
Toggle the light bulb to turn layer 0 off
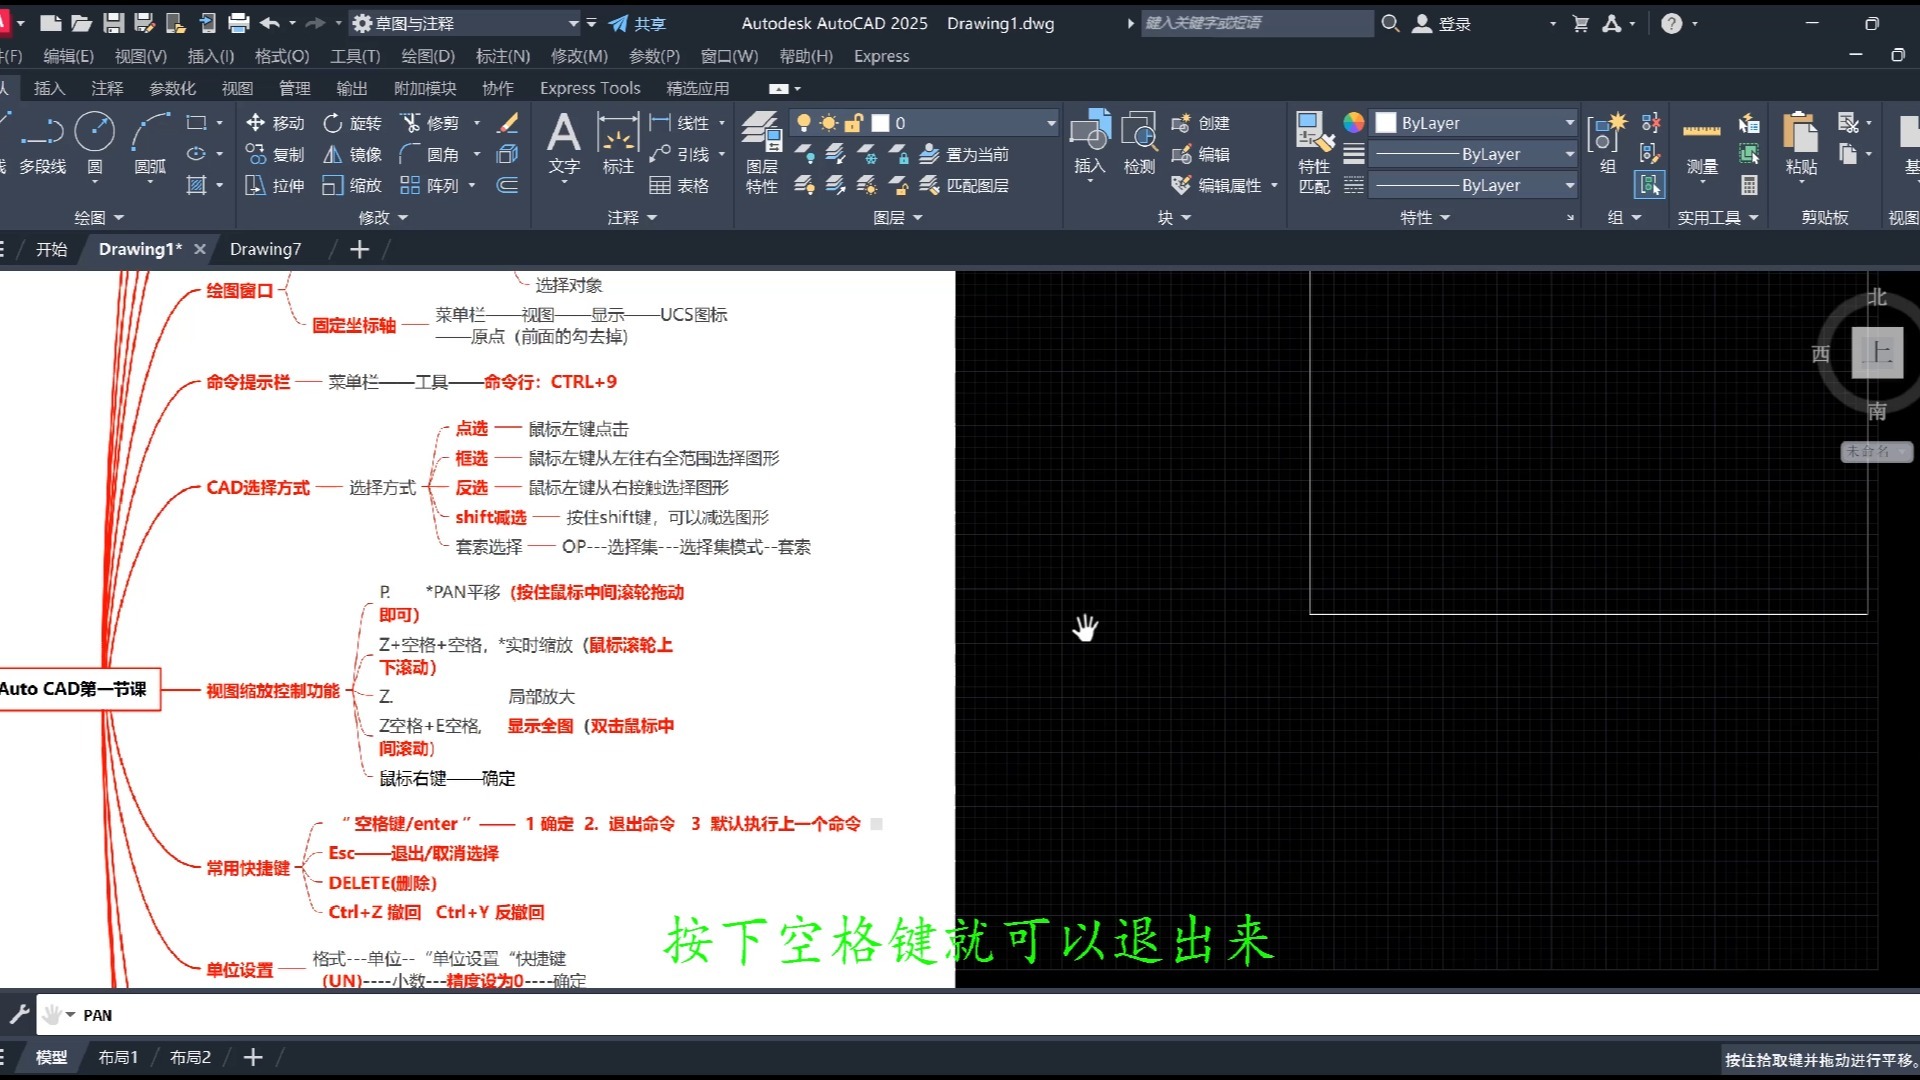pos(805,122)
